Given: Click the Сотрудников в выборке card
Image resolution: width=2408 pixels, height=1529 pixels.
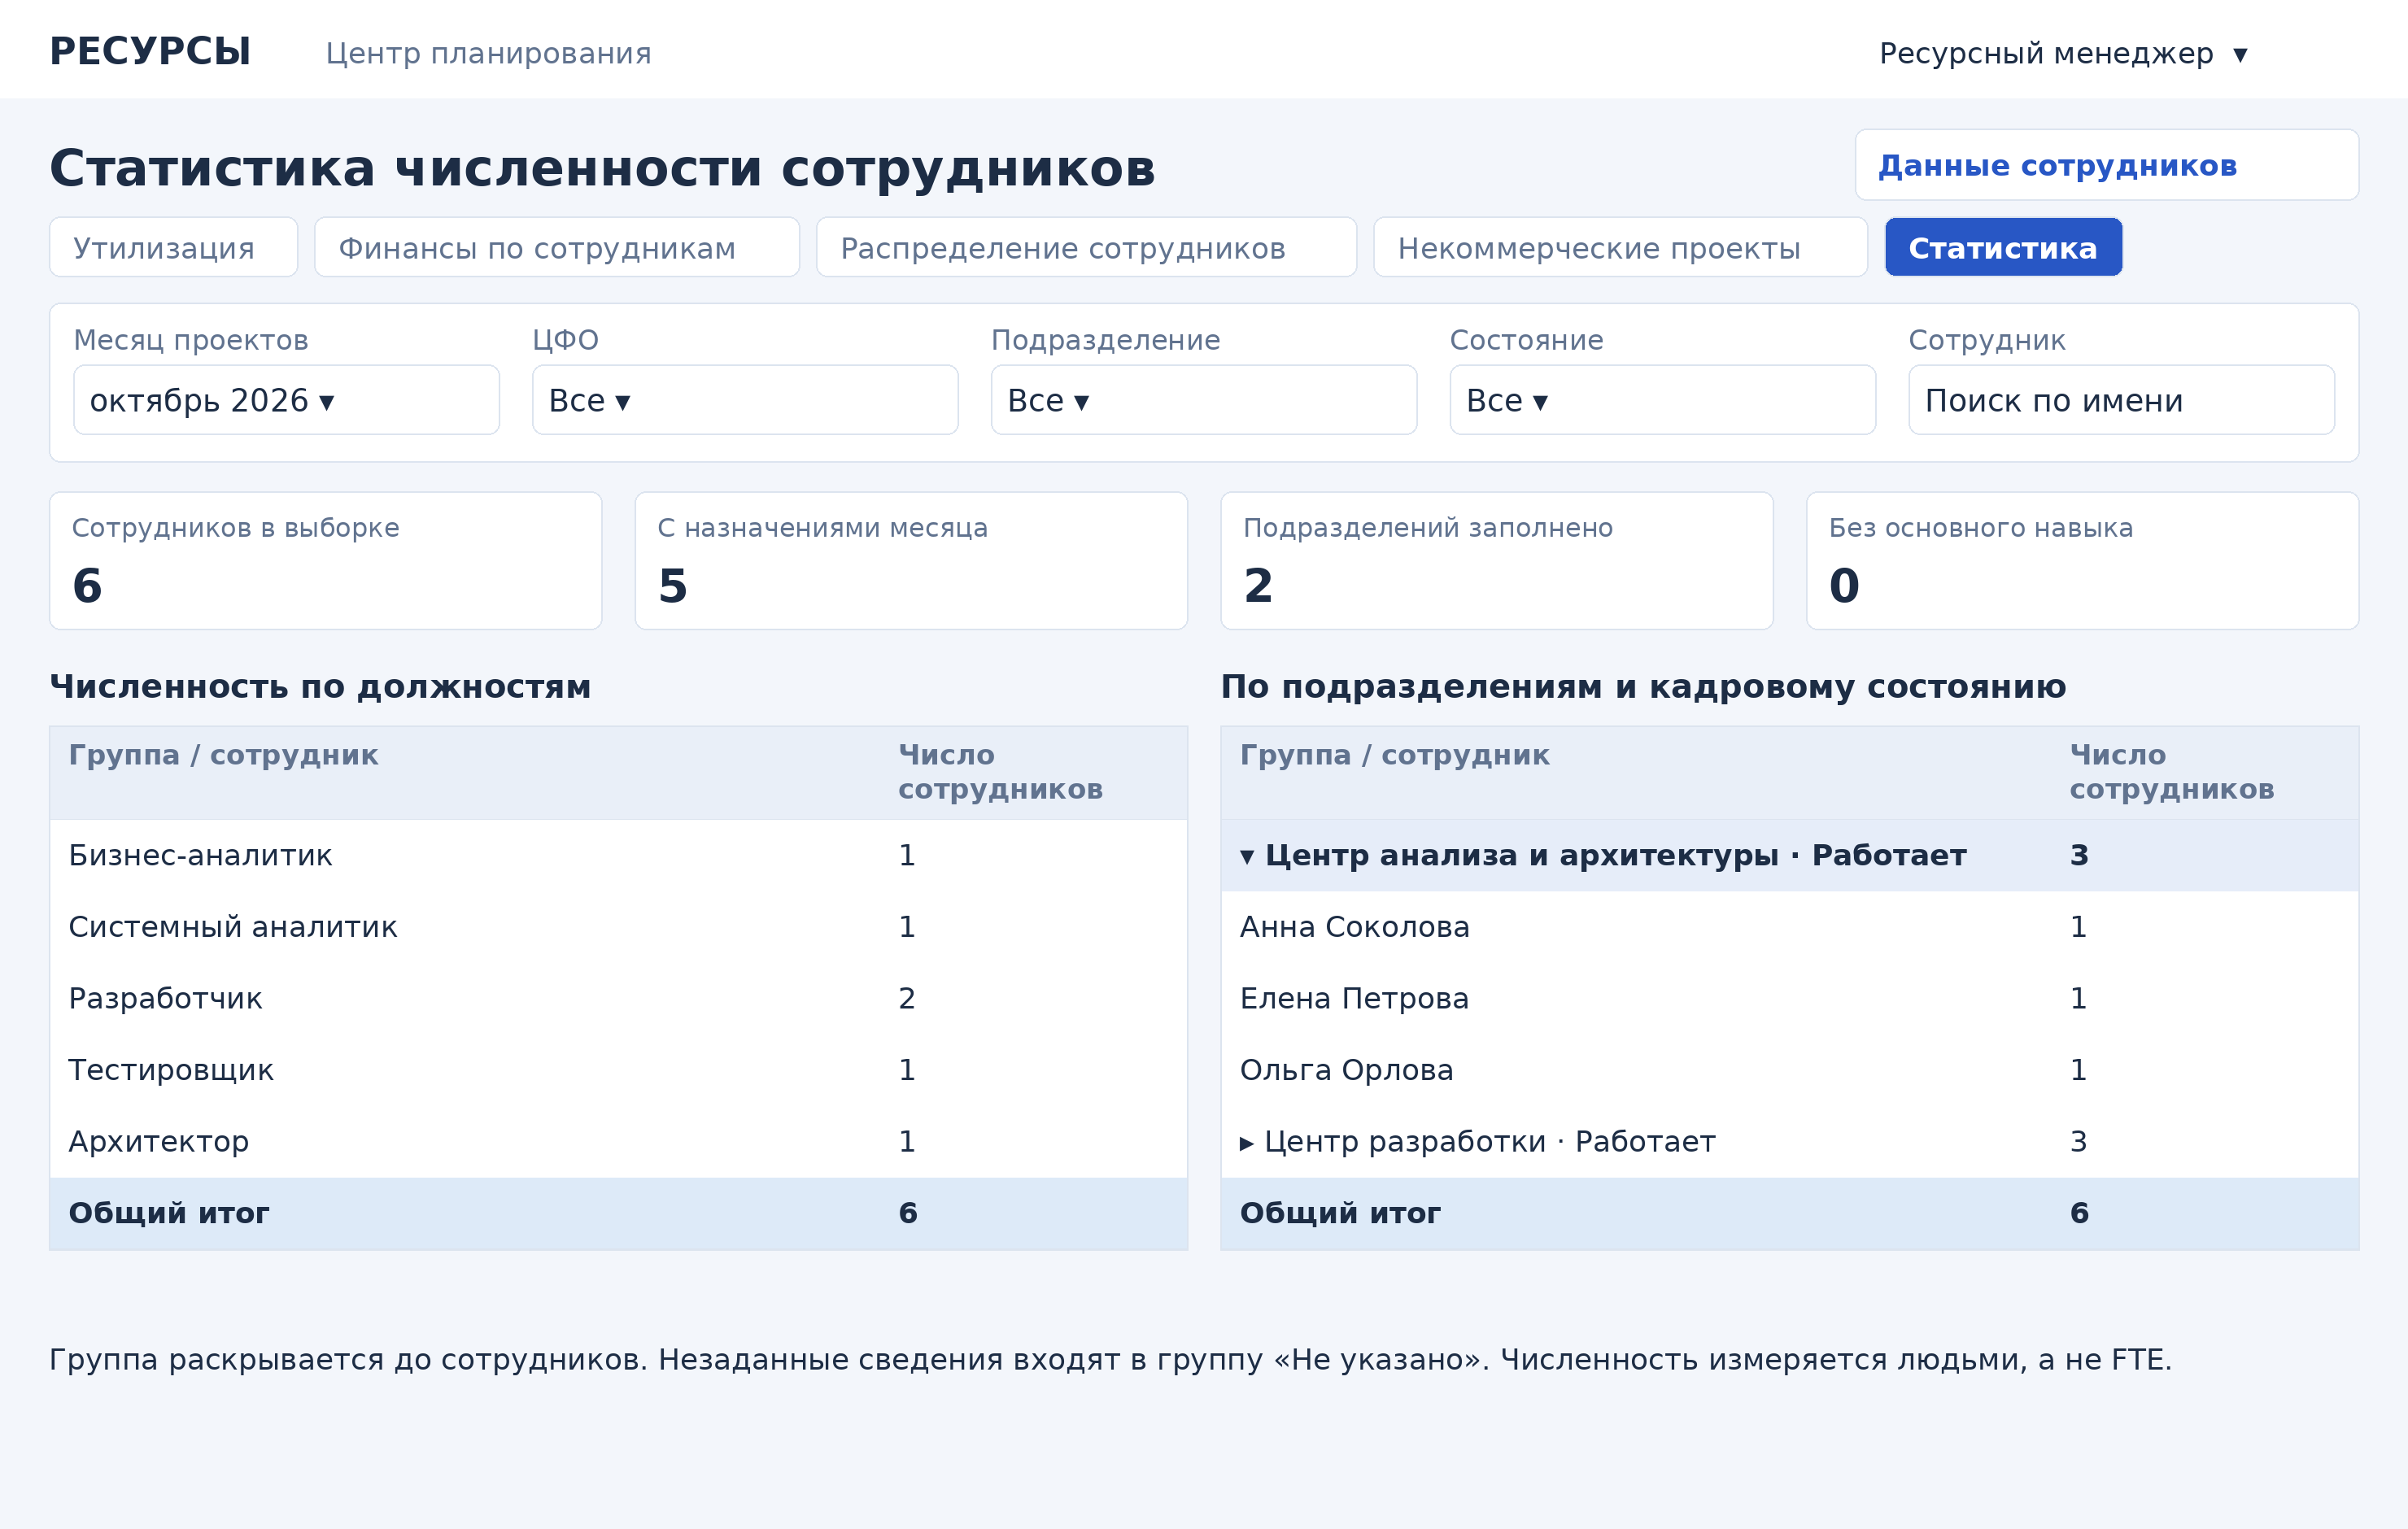Looking at the screenshot, I should pos(326,560).
